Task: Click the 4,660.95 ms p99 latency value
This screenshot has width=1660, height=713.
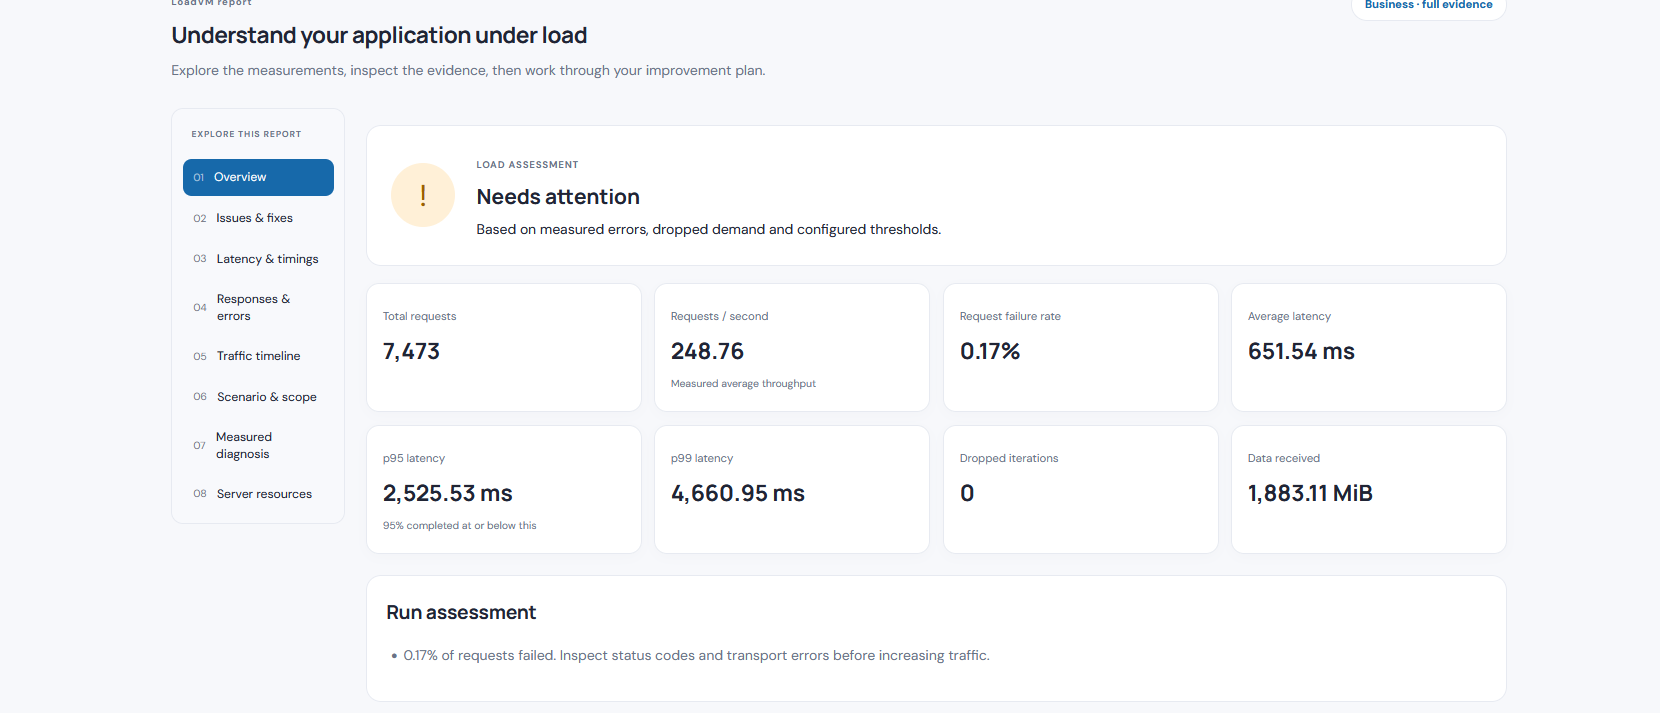Action: pos(738,493)
